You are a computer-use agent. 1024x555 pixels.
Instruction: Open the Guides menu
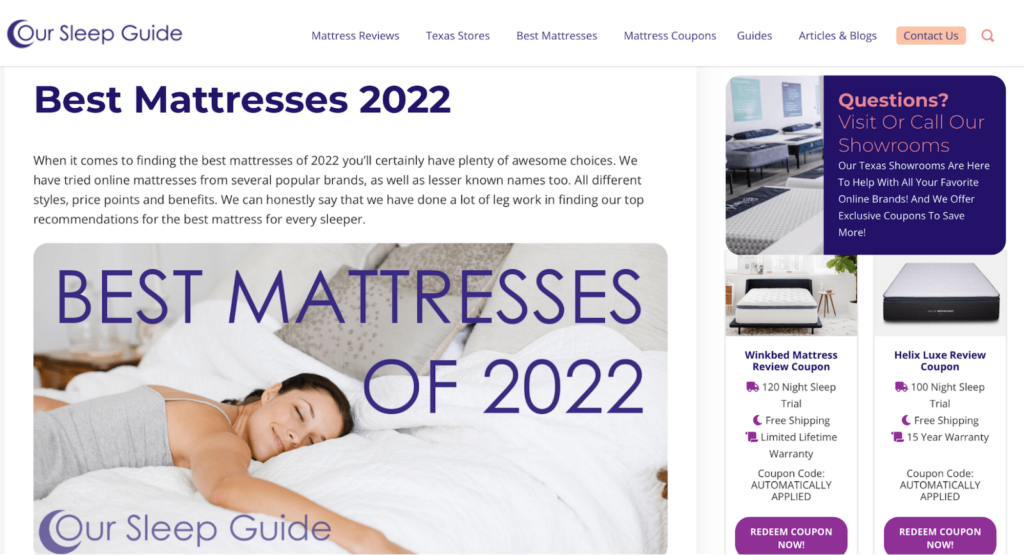[x=754, y=36]
